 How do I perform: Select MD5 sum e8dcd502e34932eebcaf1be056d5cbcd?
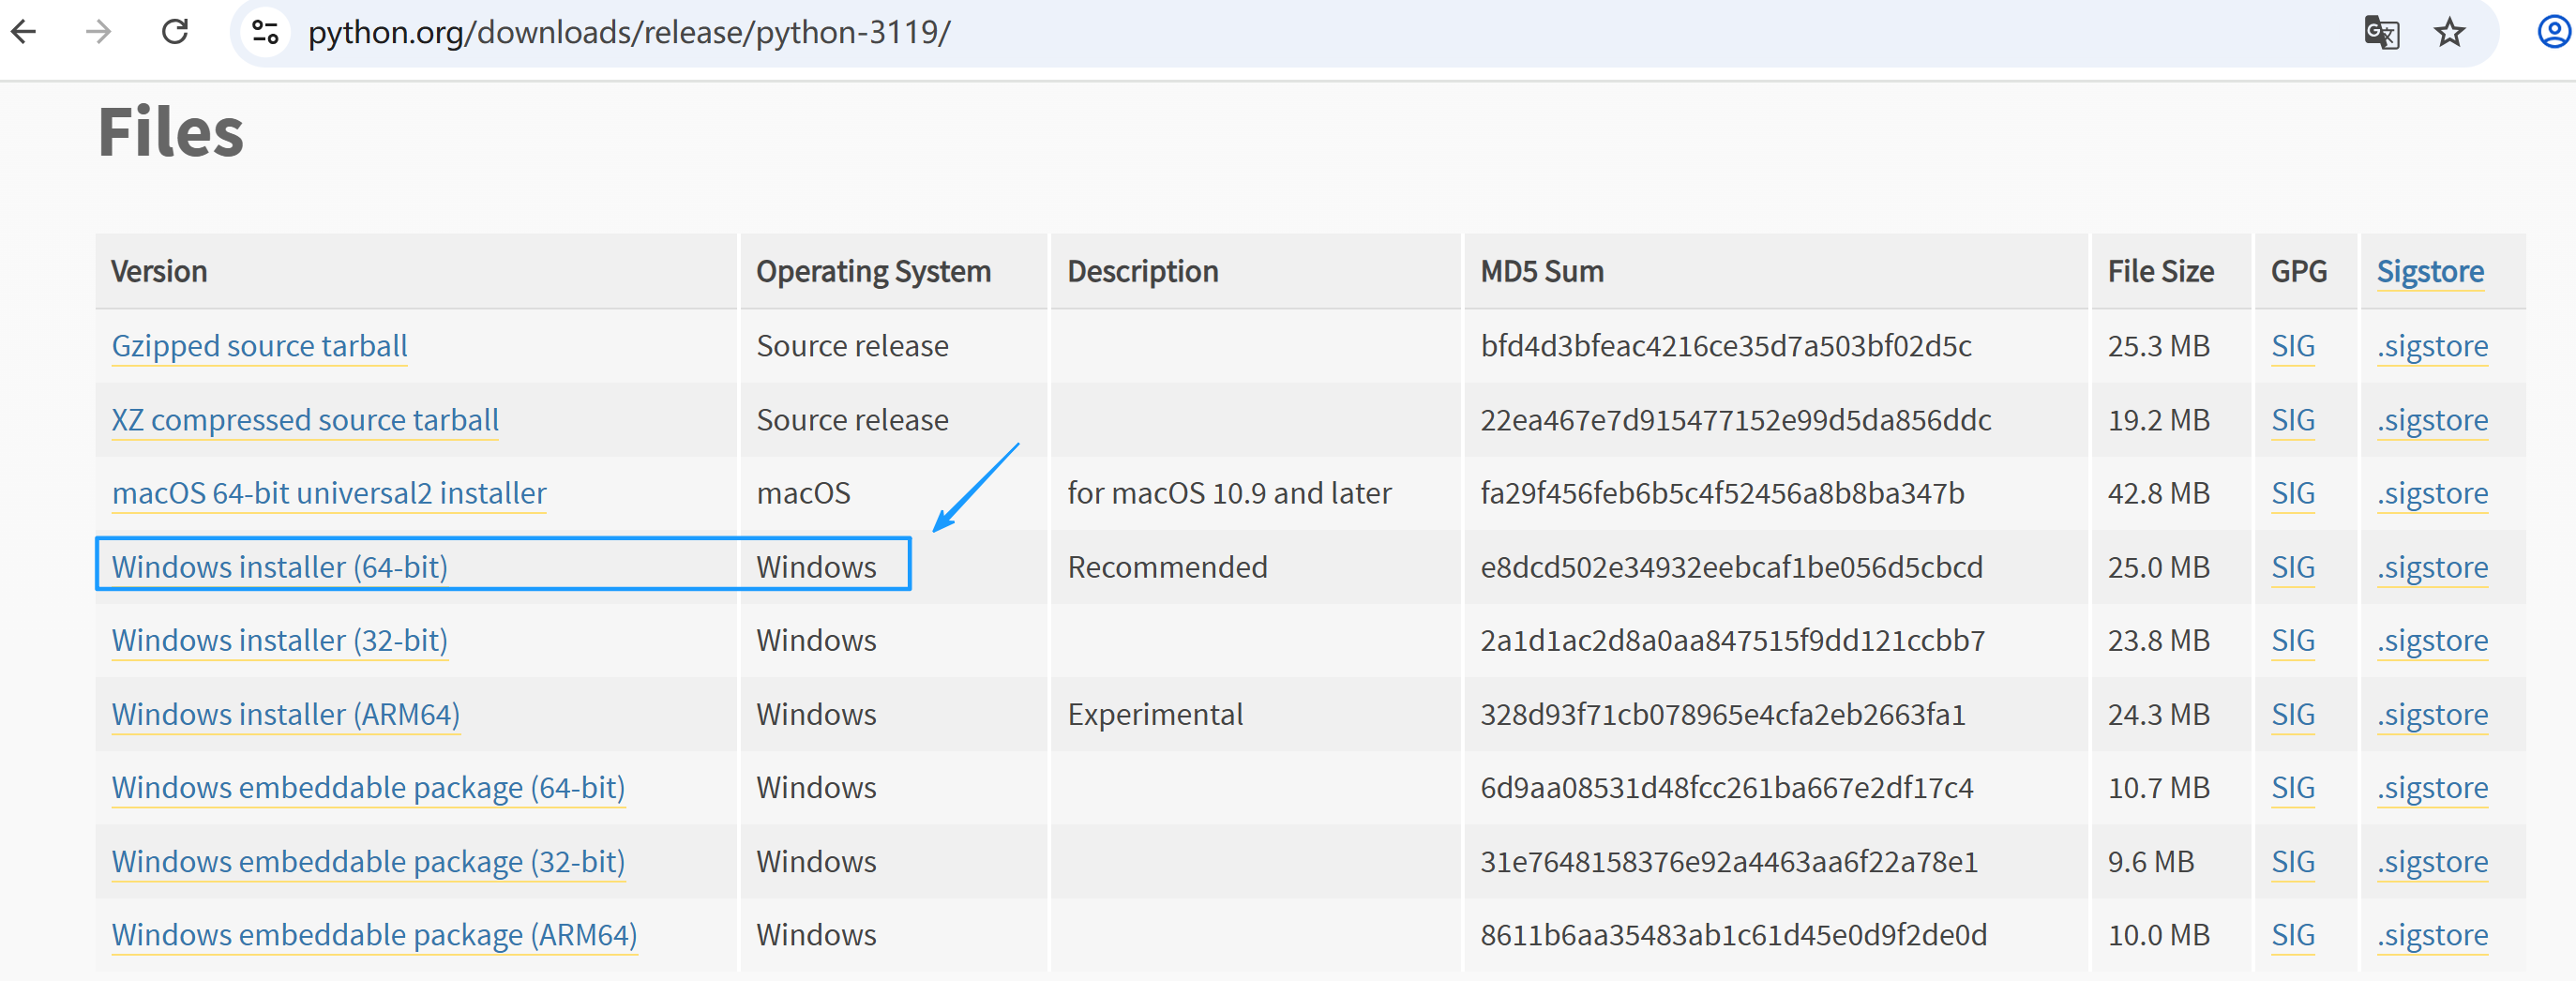[x=1731, y=567]
